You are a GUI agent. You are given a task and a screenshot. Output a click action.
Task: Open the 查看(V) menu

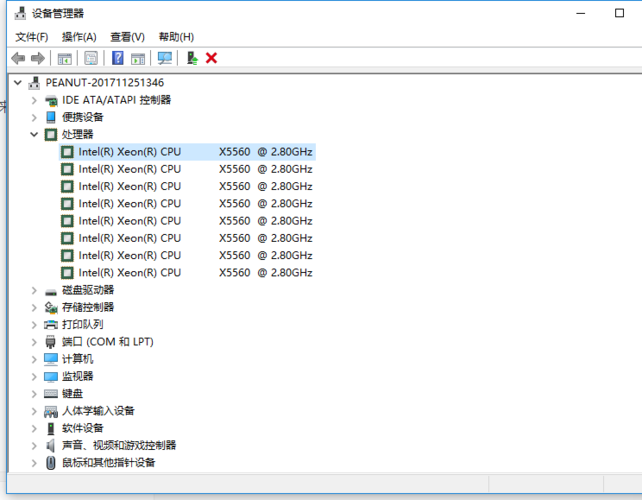tap(127, 37)
